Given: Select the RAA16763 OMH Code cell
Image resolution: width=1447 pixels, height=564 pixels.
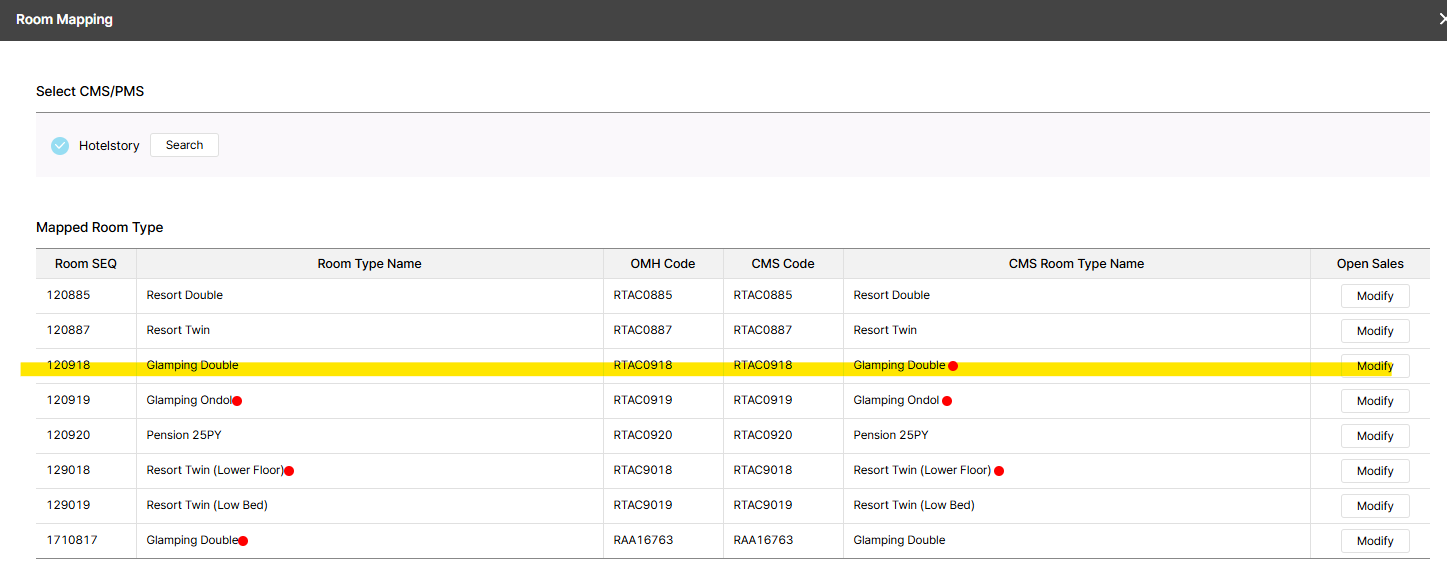Looking at the screenshot, I should coord(643,540).
